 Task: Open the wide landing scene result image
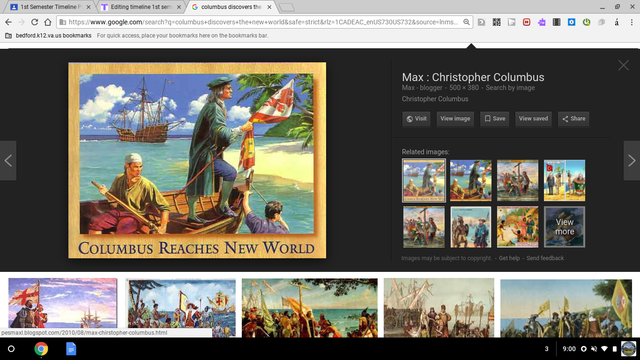(x=310, y=308)
